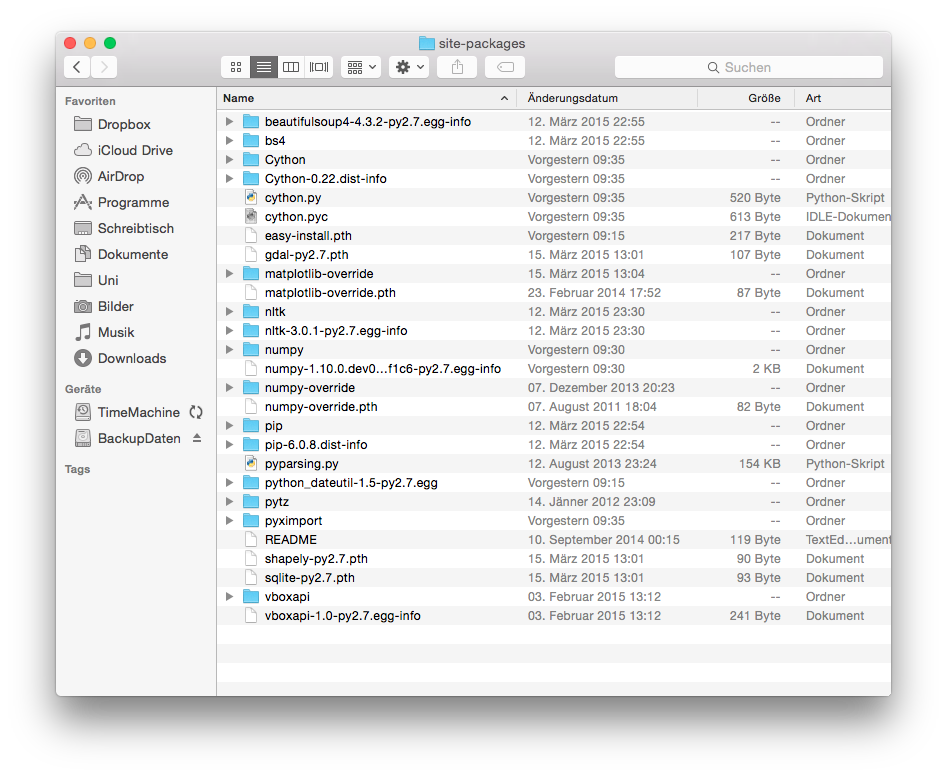Select the cython.py file icon
Screen dimensions: 947x776
(x=251, y=197)
